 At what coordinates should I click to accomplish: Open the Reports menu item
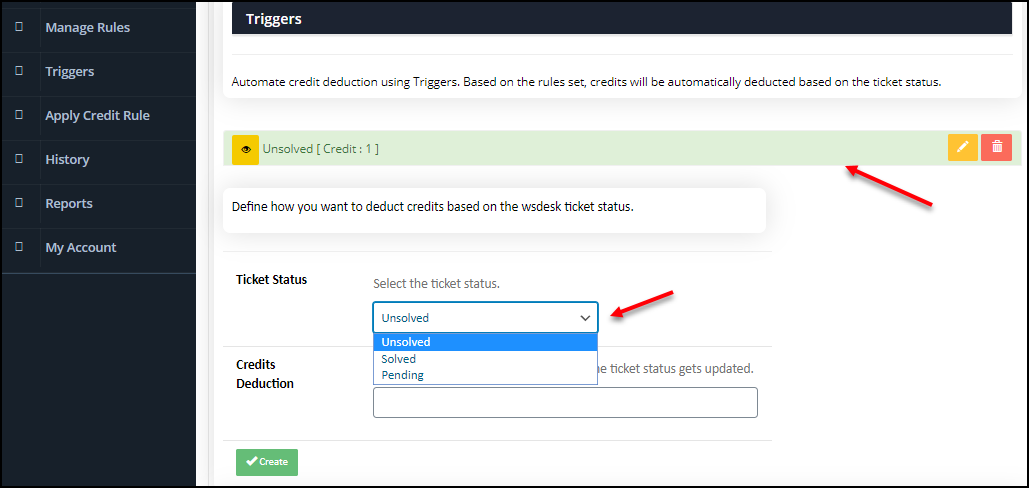click(x=69, y=203)
